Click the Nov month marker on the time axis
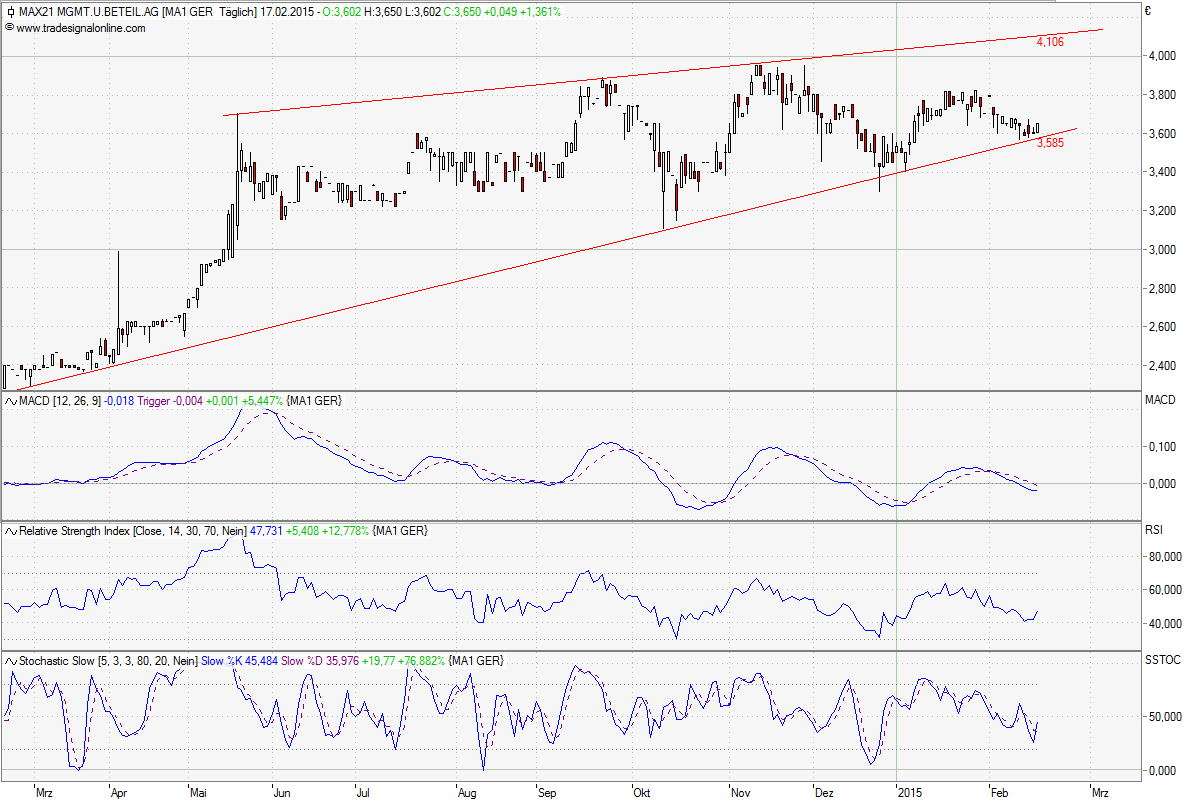The width and height of the screenshot is (1200, 800). click(741, 791)
